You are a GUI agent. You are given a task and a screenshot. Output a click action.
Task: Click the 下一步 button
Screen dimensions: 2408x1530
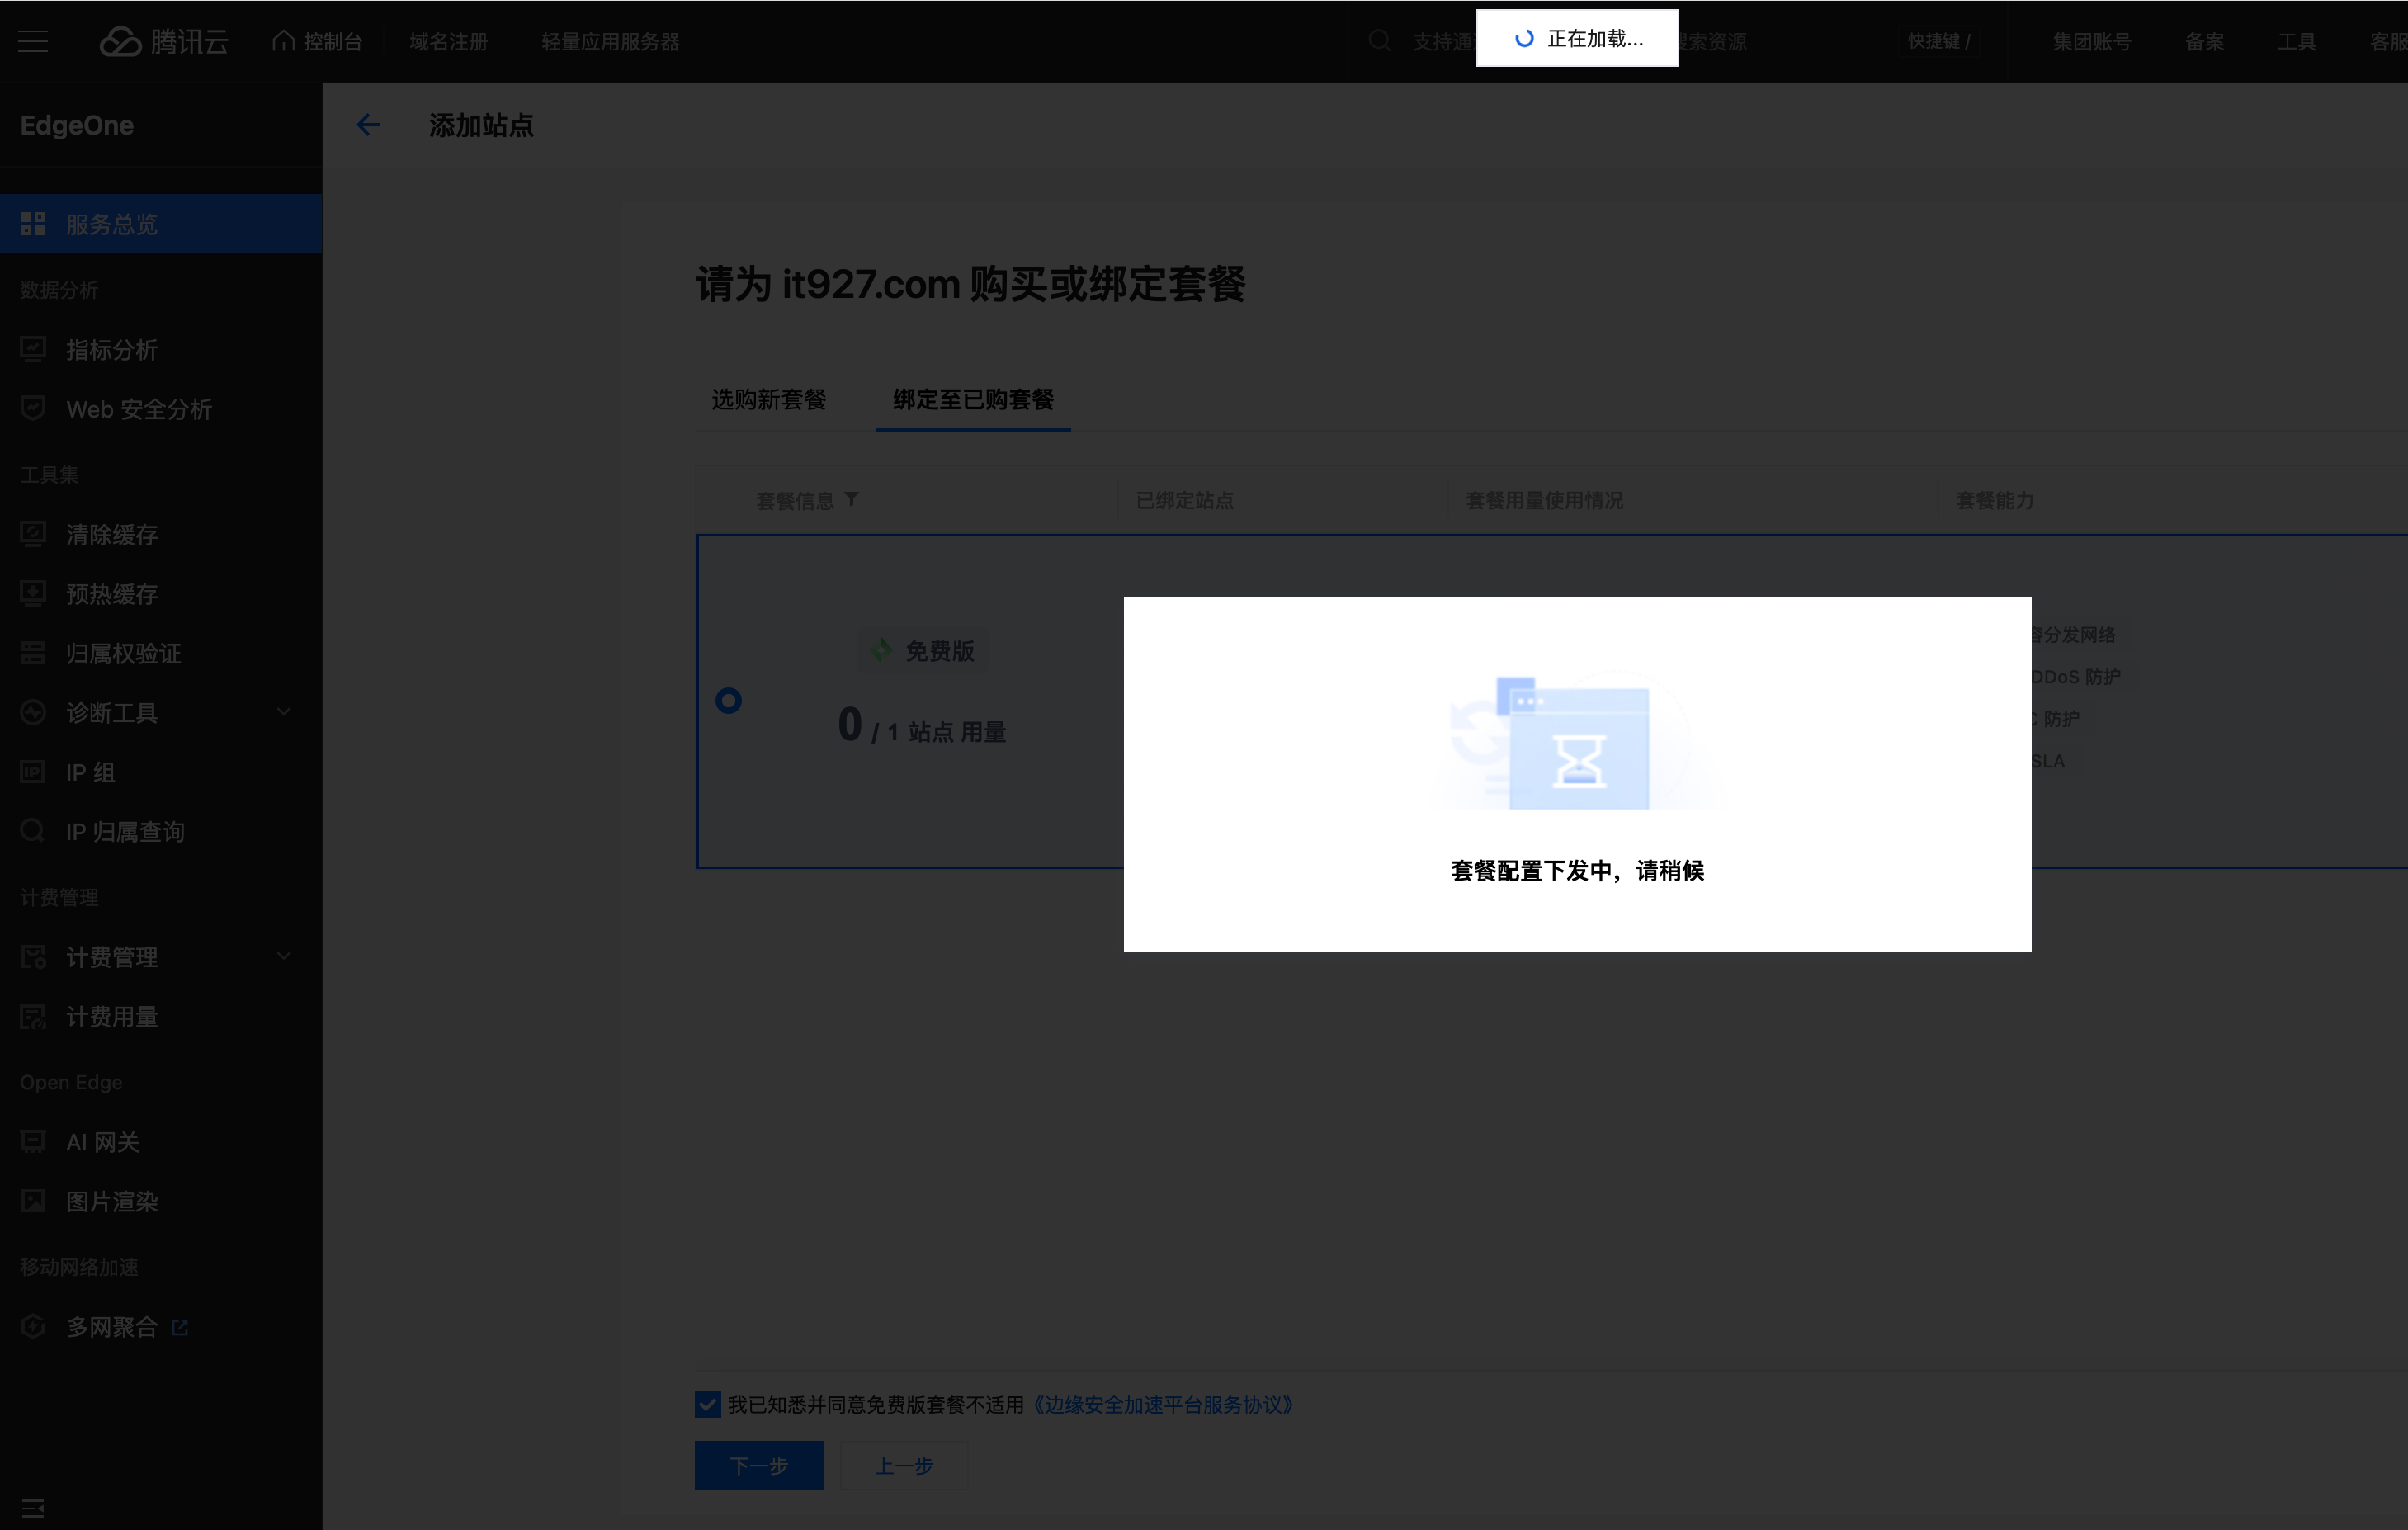pos(759,1465)
